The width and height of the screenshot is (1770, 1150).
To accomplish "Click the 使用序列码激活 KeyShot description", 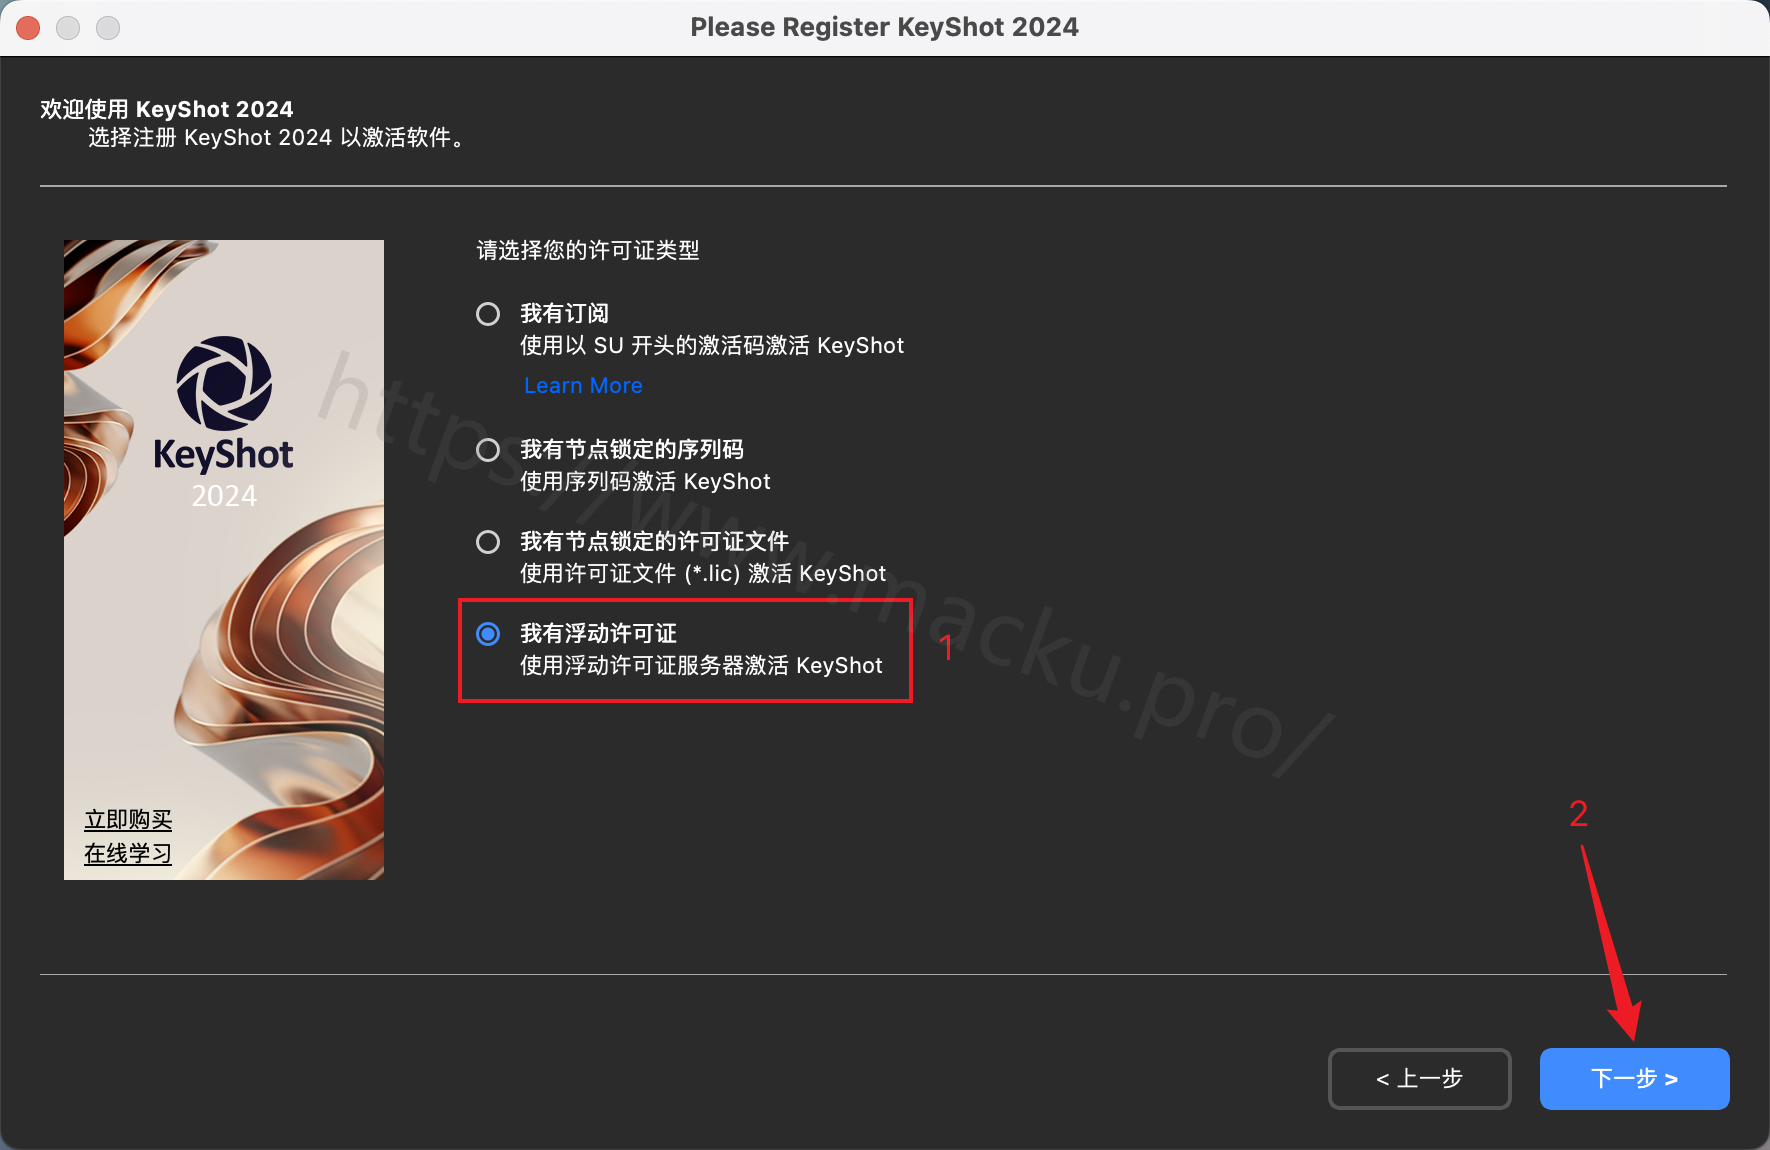I will tap(645, 482).
